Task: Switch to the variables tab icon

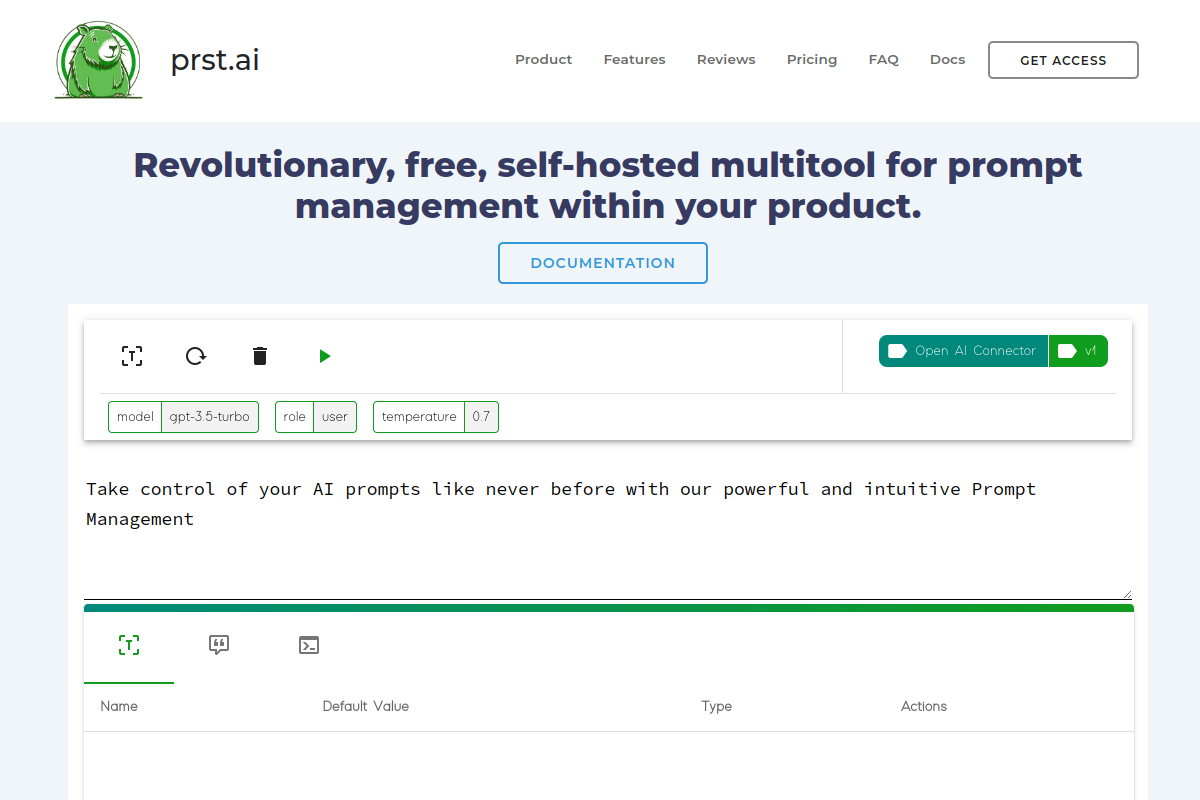Action: click(x=129, y=645)
